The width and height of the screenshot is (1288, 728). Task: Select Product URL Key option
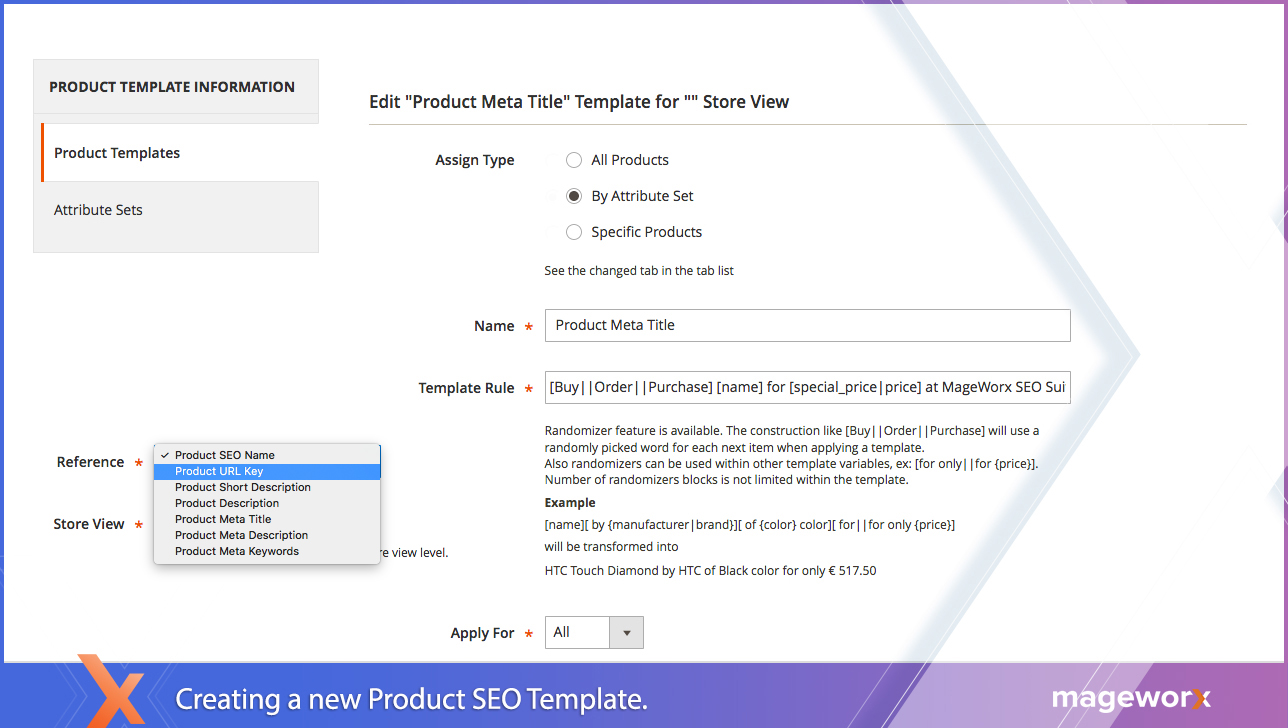[x=219, y=471]
